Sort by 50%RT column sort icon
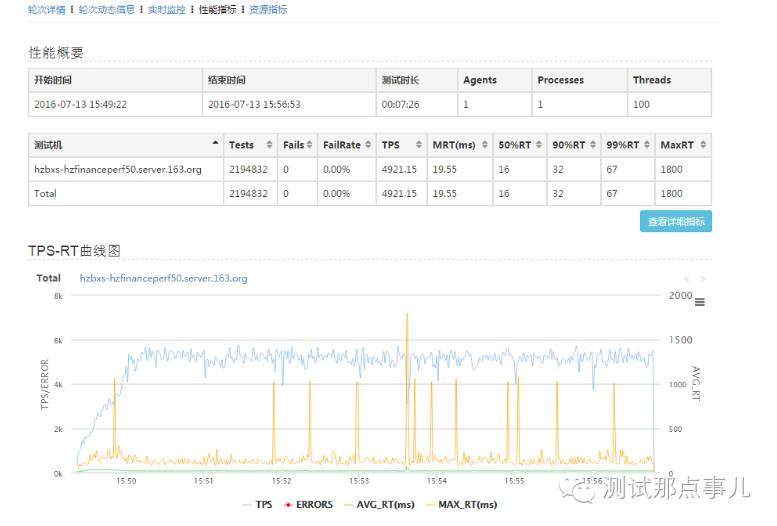This screenshot has height=526, width=777. 539,144
